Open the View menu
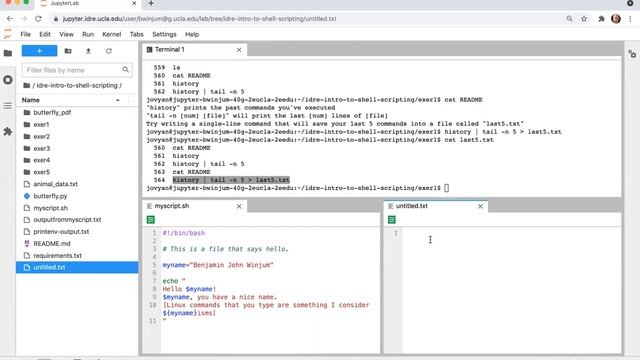 (x=66, y=34)
